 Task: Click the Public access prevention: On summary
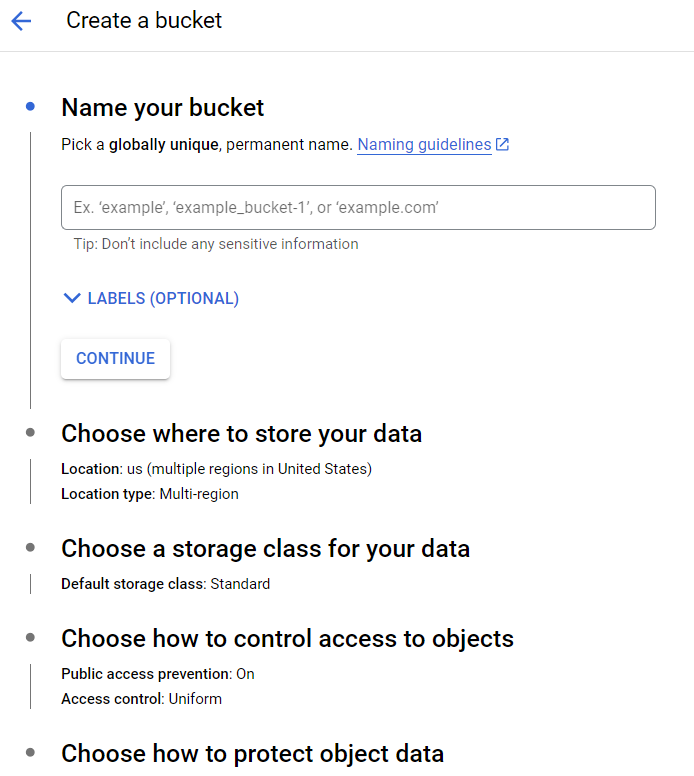coord(158,674)
